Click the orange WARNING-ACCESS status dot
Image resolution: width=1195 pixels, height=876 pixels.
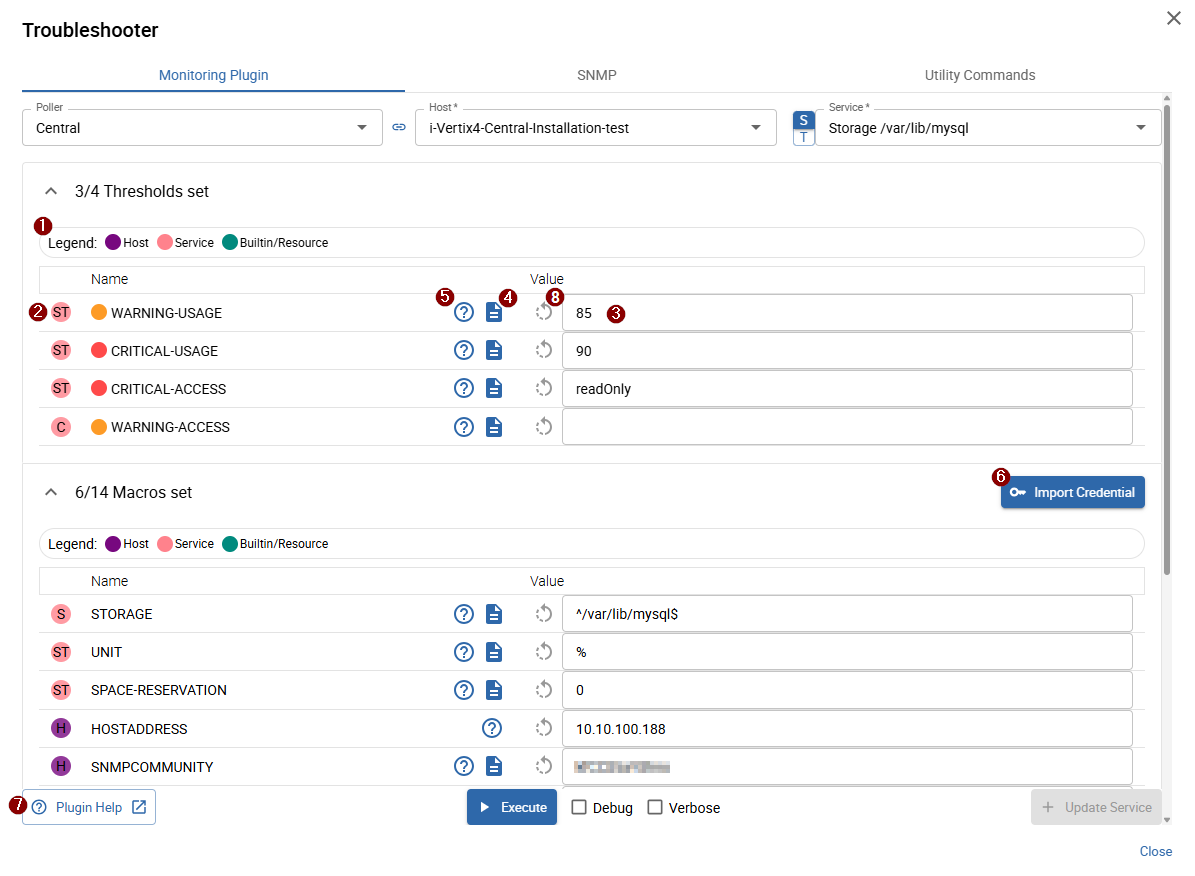tap(99, 428)
